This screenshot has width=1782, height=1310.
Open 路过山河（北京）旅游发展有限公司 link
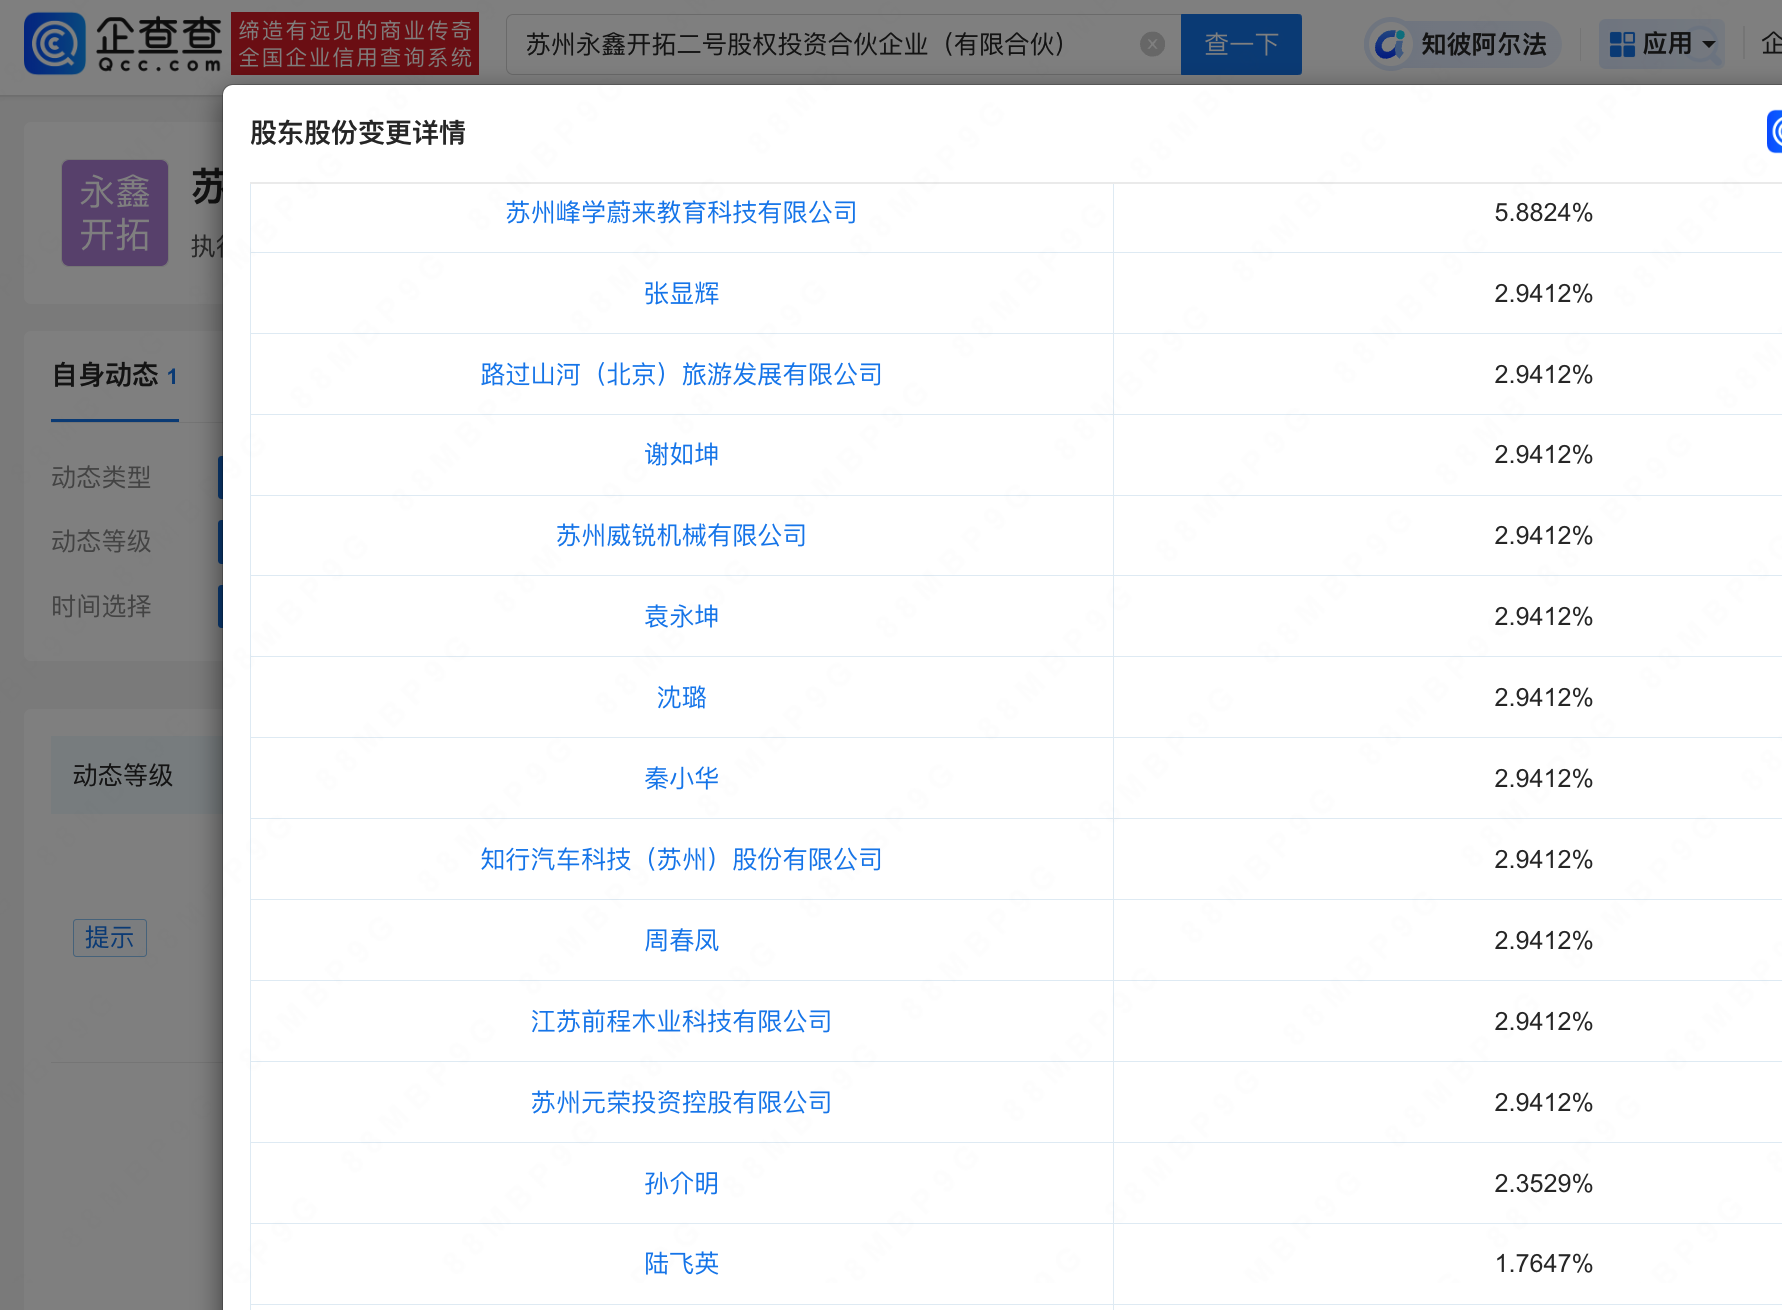coord(682,375)
